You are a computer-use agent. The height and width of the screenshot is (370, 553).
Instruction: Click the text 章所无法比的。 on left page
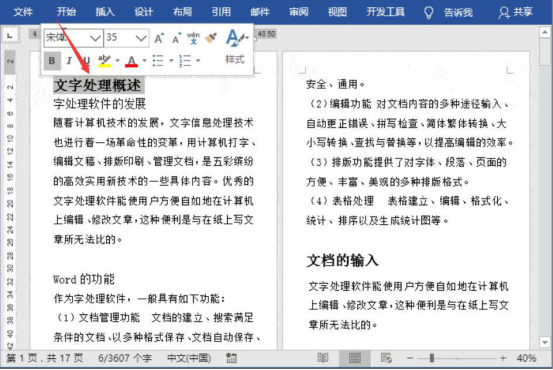(x=88, y=239)
